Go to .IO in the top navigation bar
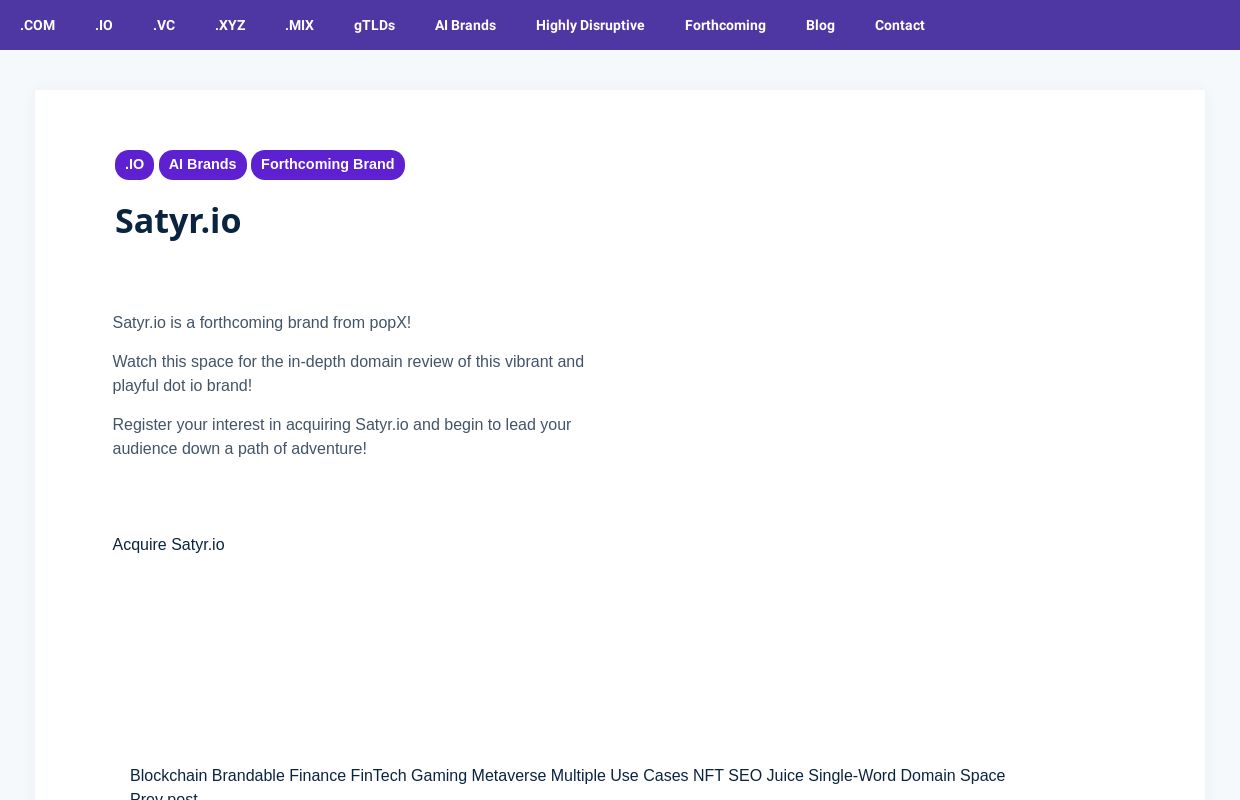Image resolution: width=1240 pixels, height=800 pixels. point(104,25)
